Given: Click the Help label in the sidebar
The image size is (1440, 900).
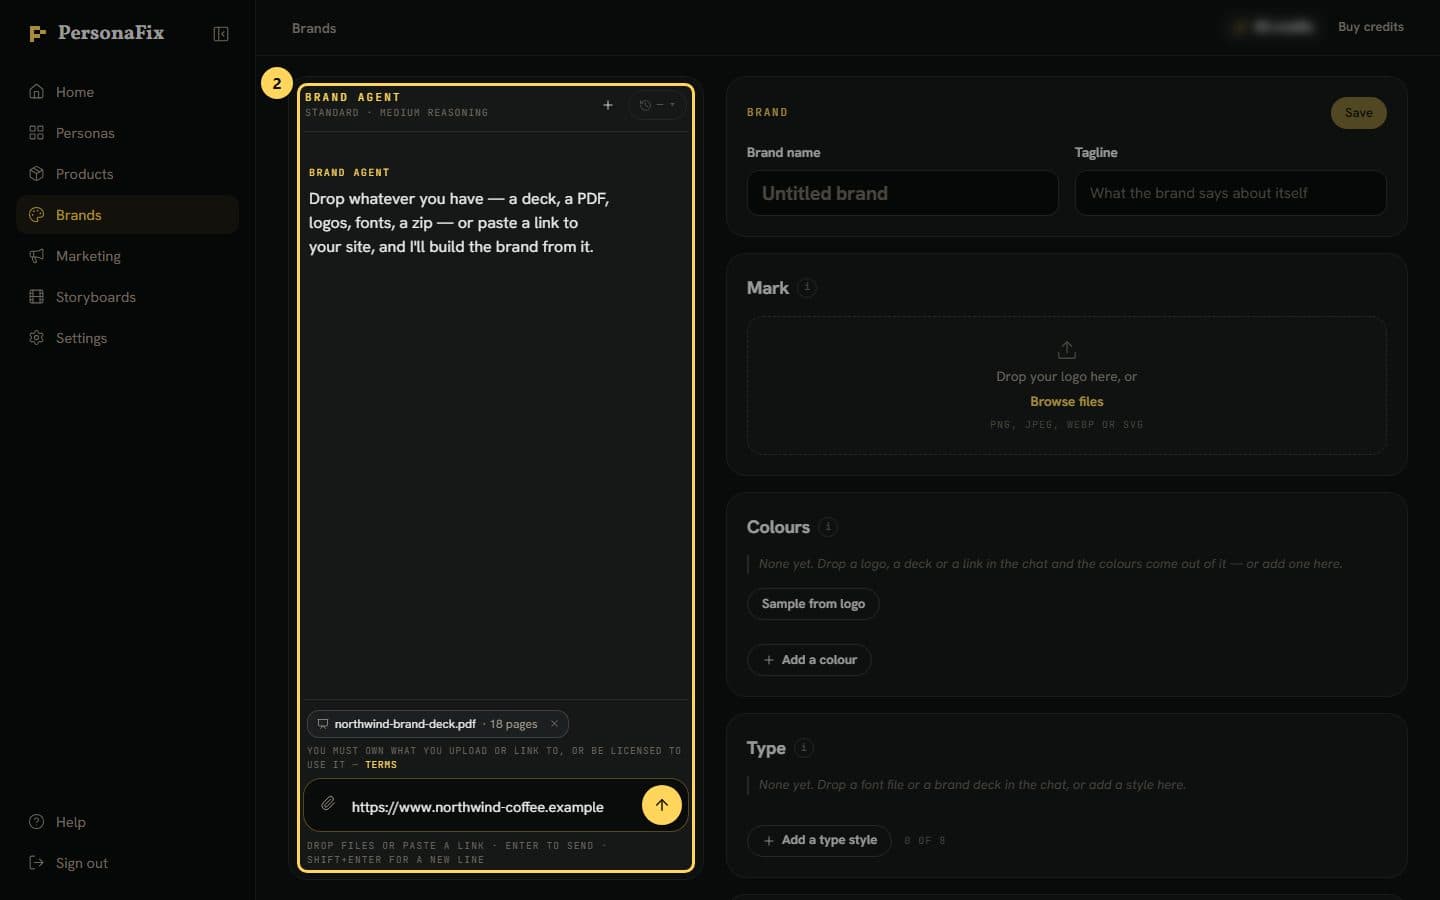Looking at the screenshot, I should tap(71, 822).
